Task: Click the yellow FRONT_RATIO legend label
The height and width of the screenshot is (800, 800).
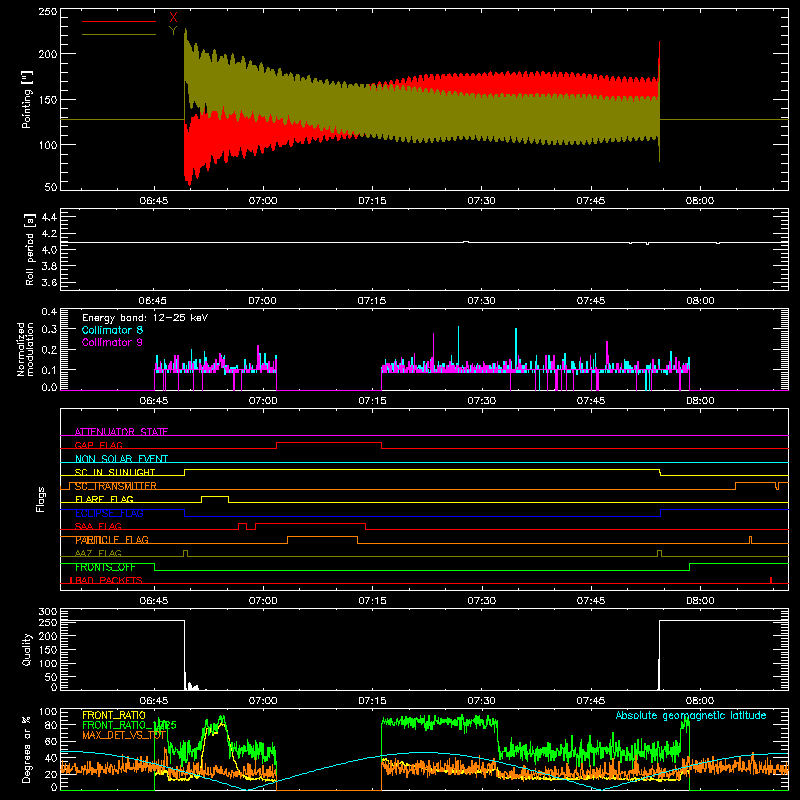Action: point(114,715)
